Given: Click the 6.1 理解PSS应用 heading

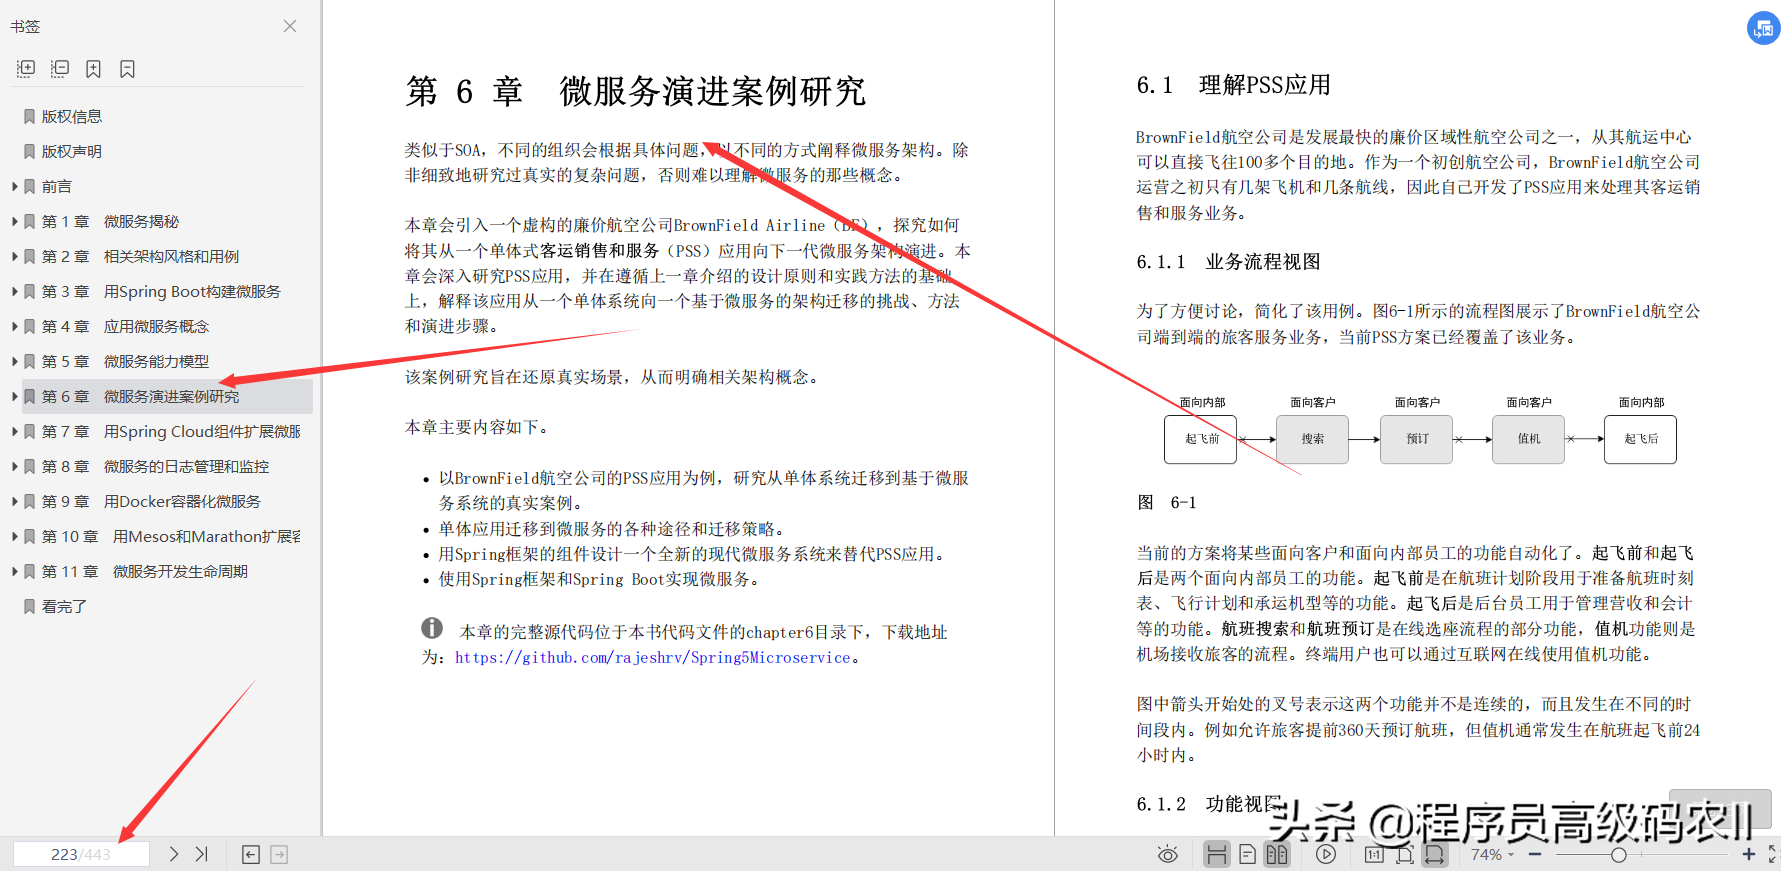Looking at the screenshot, I should pyautogui.click(x=1233, y=86).
